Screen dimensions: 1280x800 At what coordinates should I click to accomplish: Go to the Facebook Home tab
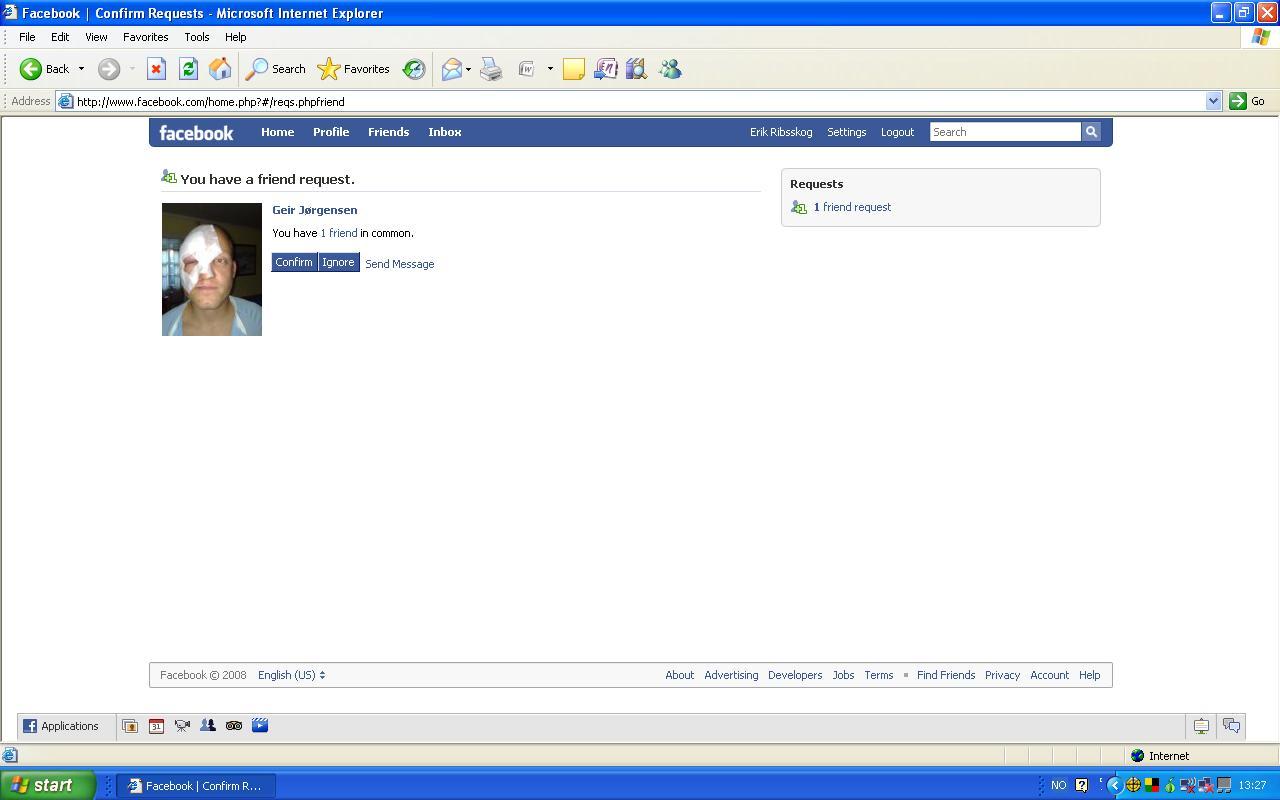point(277,132)
